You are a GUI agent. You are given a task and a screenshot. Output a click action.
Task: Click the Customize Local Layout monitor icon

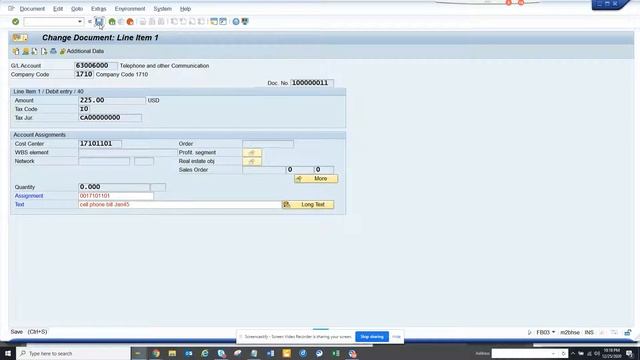click(x=245, y=22)
